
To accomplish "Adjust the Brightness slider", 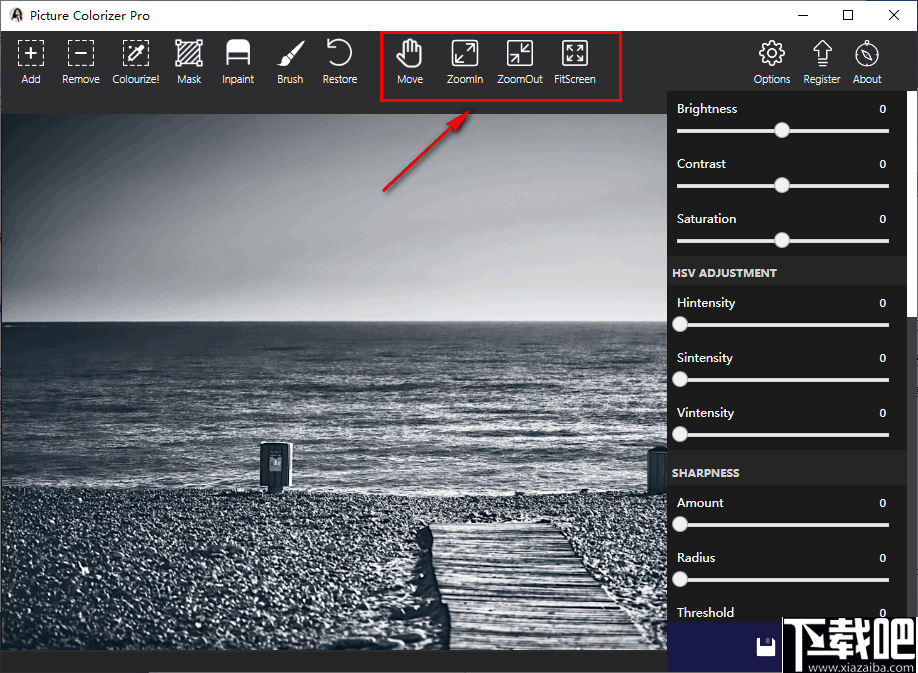I will point(781,130).
